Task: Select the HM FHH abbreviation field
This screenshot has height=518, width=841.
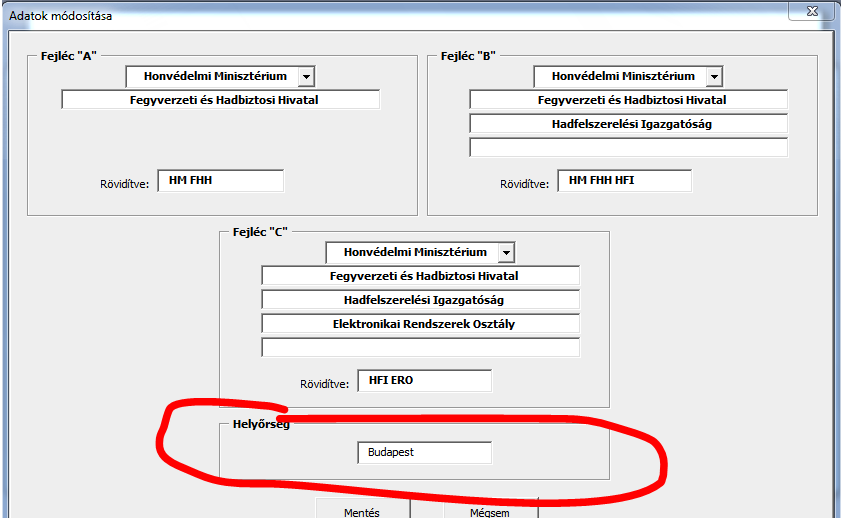Action: [220, 180]
